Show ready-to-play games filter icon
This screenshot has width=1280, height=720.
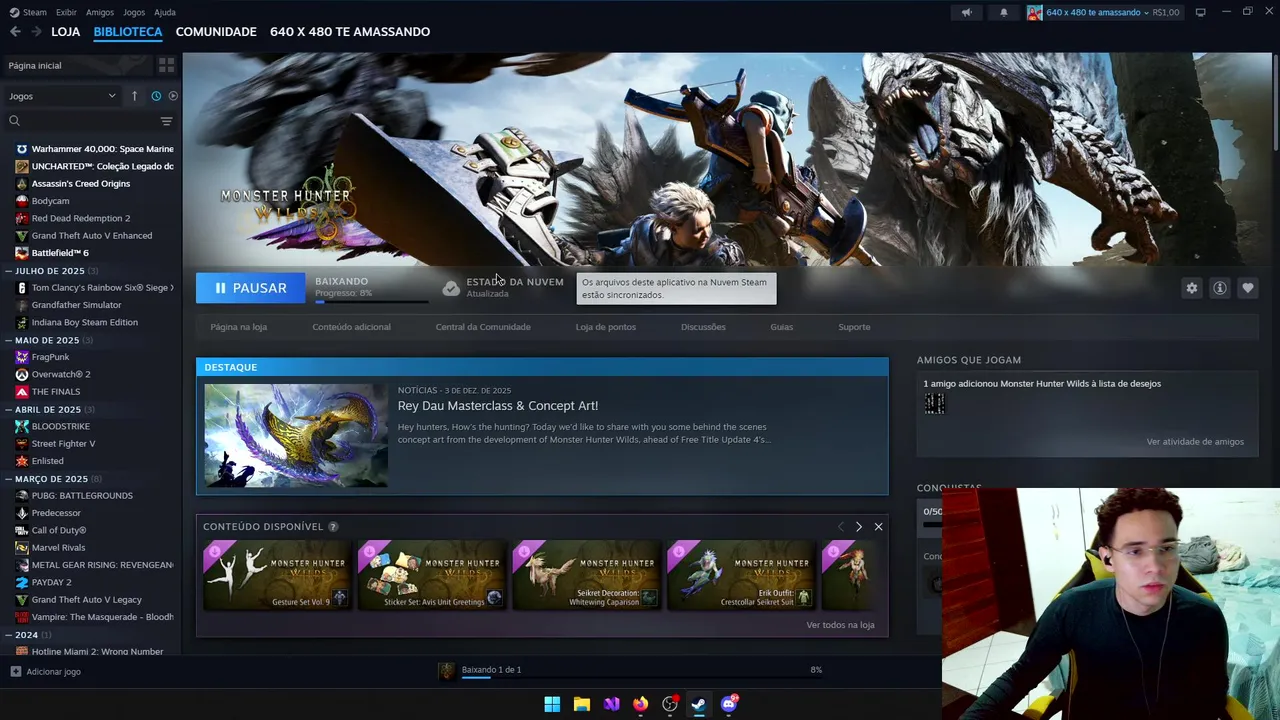173,96
